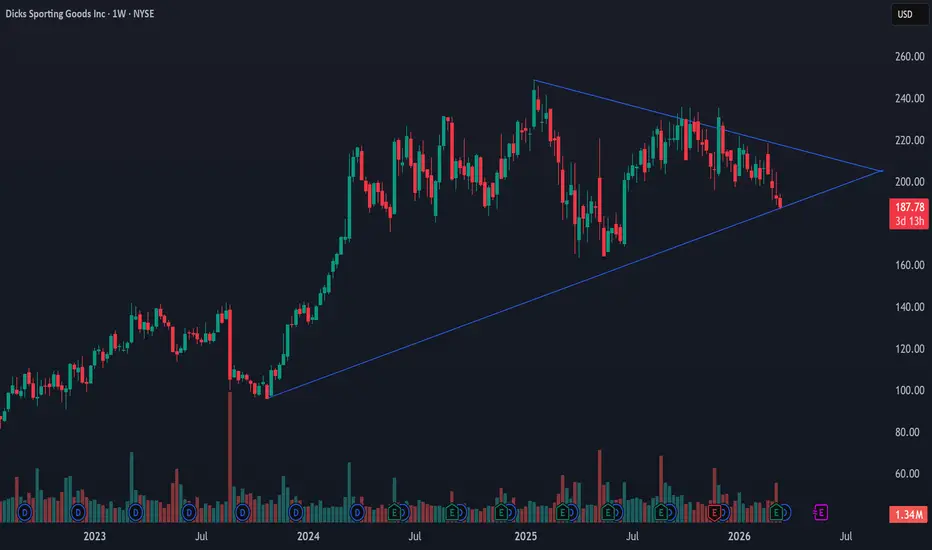Open the first green earnings E marker
Screen dimensions: 932x550
(394, 512)
